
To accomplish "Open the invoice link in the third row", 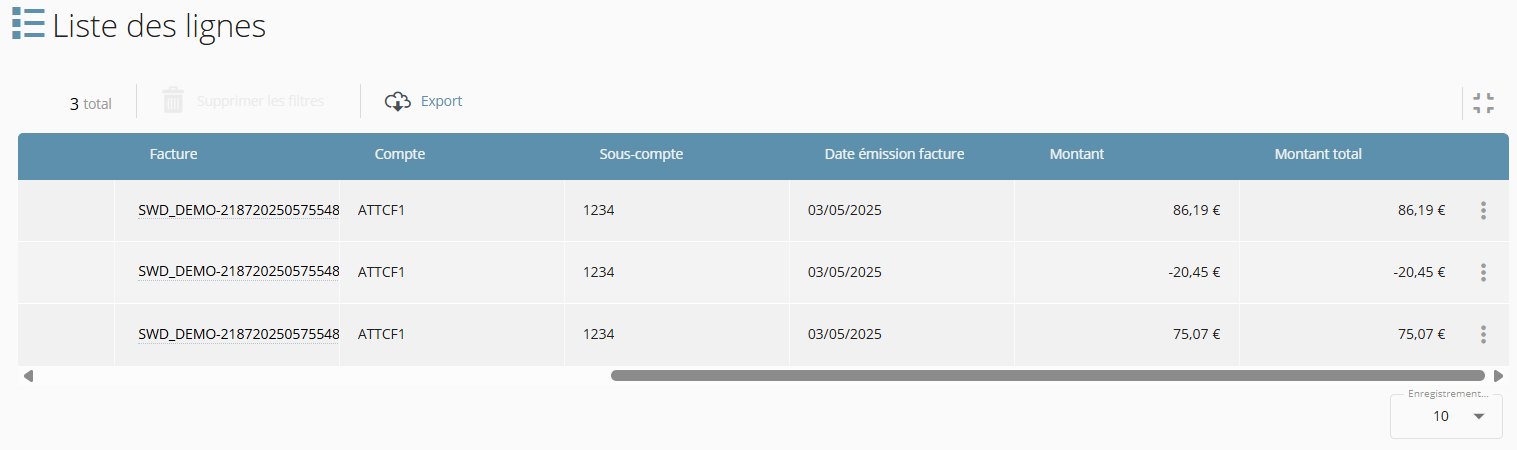I will click(238, 334).
